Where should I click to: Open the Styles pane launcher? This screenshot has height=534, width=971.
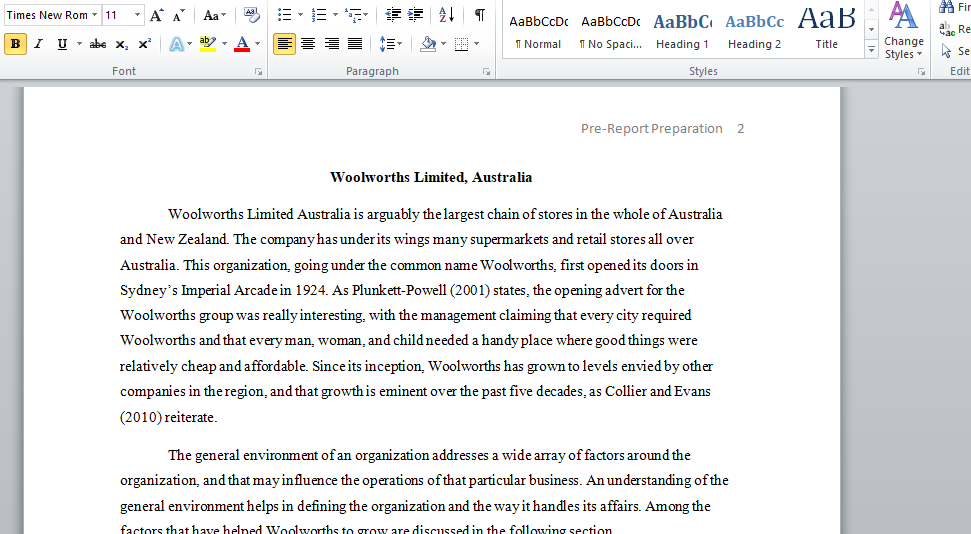[x=921, y=72]
